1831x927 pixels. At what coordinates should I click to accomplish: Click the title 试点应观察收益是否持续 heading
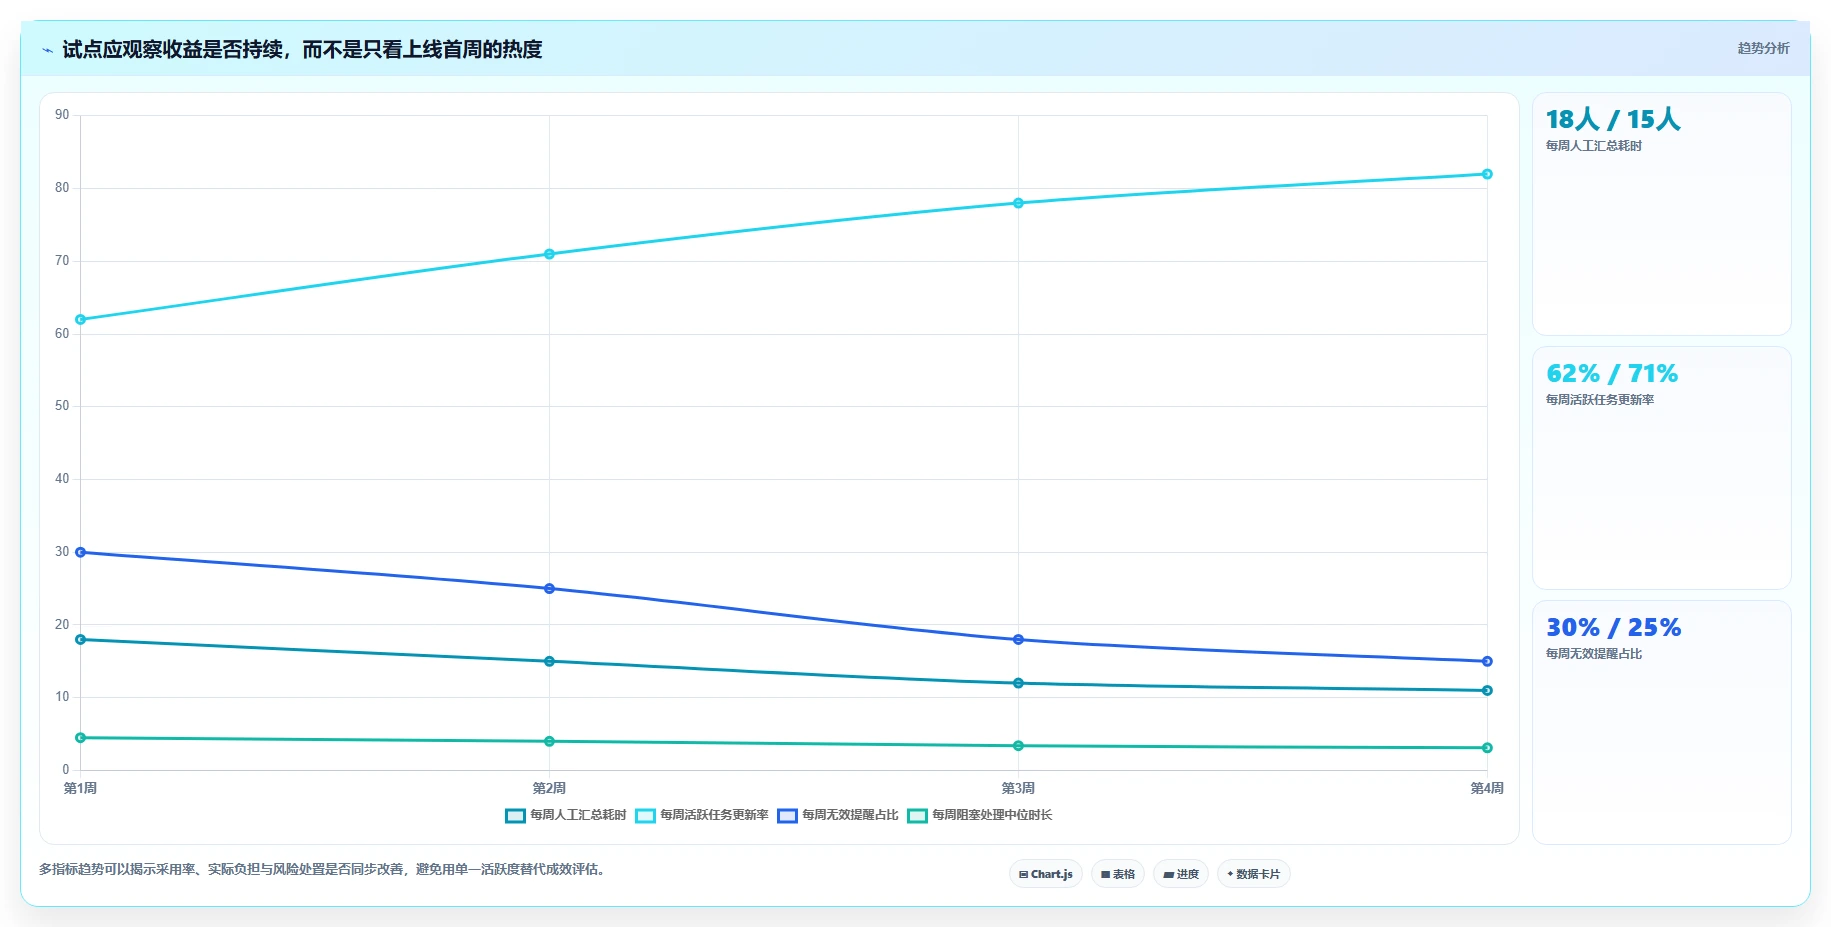[302, 50]
